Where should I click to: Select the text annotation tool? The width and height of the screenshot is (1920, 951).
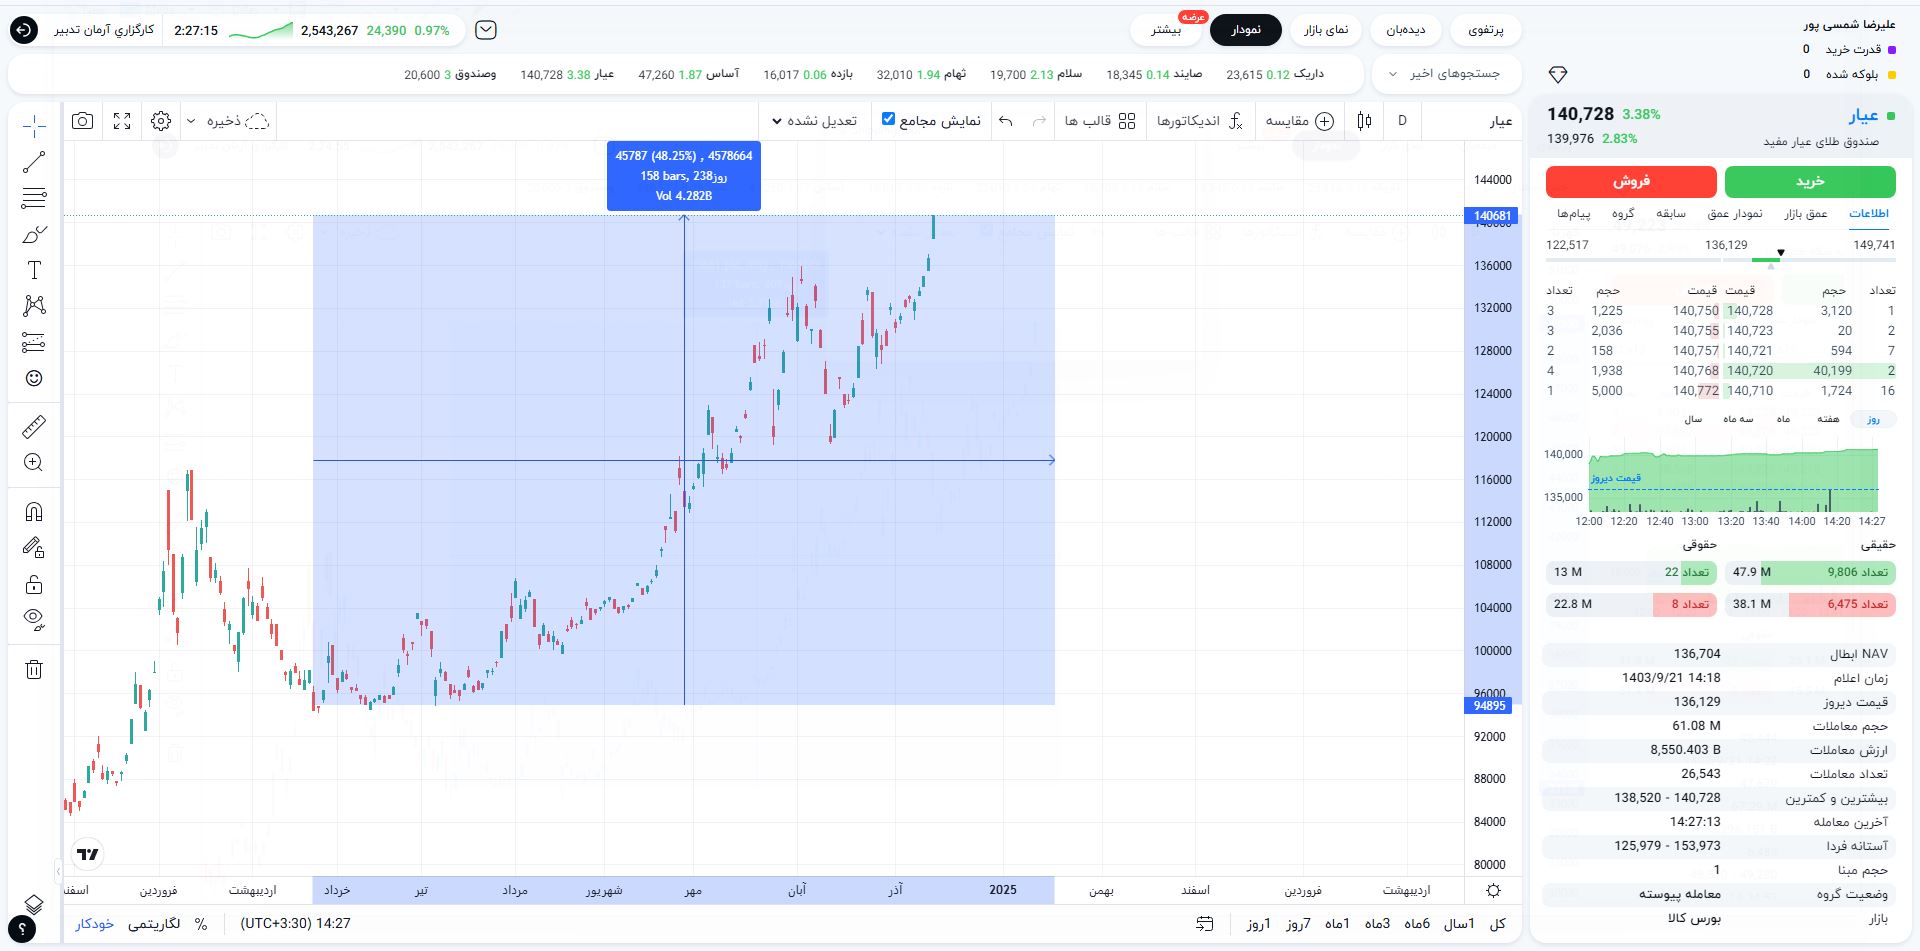(x=34, y=270)
